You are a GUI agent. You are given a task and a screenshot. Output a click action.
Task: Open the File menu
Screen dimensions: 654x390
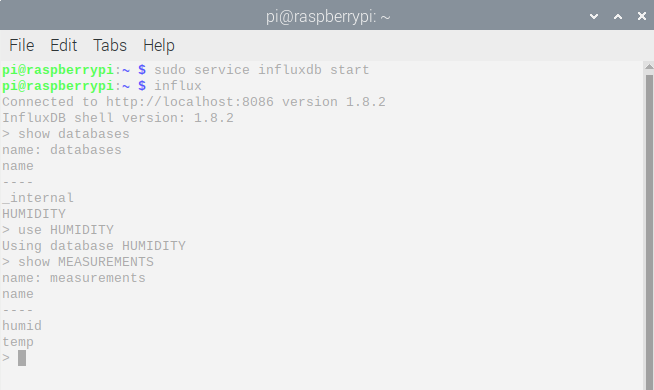[22, 45]
